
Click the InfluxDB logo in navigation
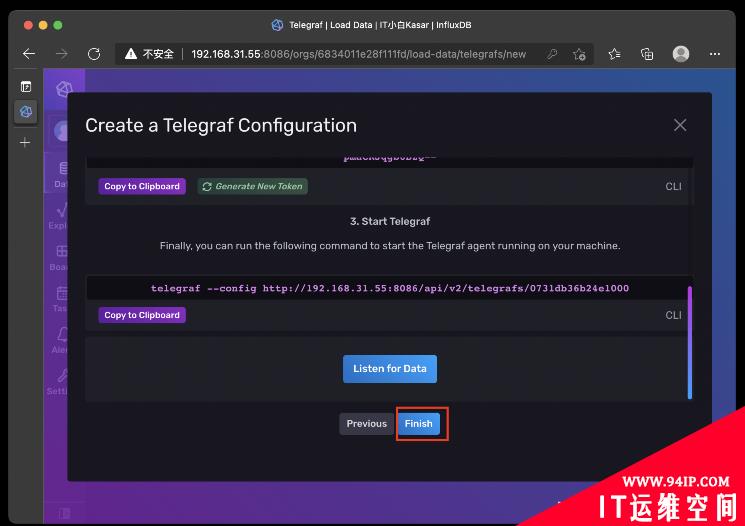pos(64,88)
